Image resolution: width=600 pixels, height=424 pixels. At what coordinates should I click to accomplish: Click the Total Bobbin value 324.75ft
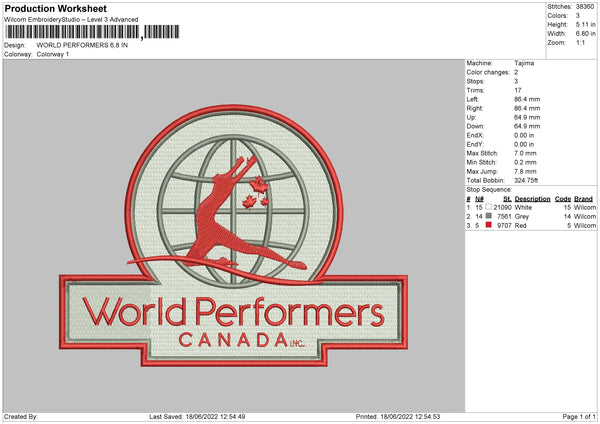[x=526, y=180]
